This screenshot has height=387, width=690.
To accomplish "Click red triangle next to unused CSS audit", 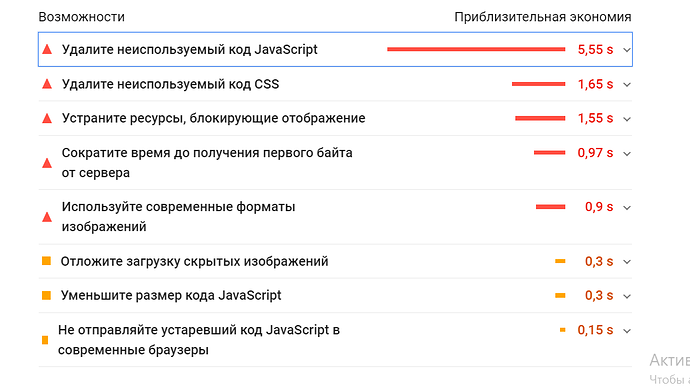I will tap(47, 84).
